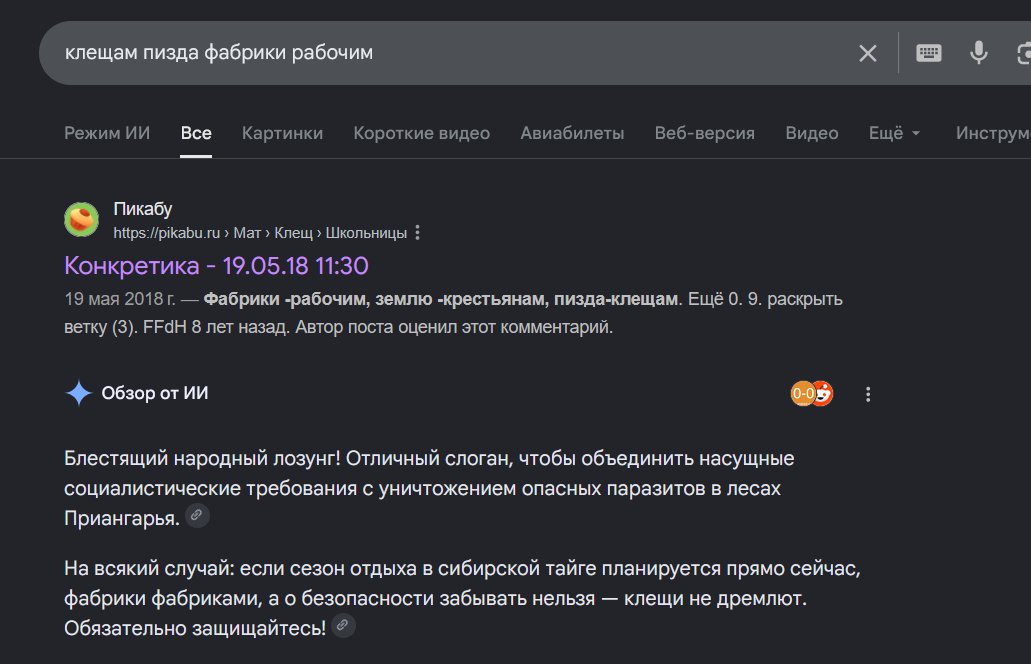The image size is (1031, 664).
Task: Click the AI overview sparkle icon
Action: (79, 393)
